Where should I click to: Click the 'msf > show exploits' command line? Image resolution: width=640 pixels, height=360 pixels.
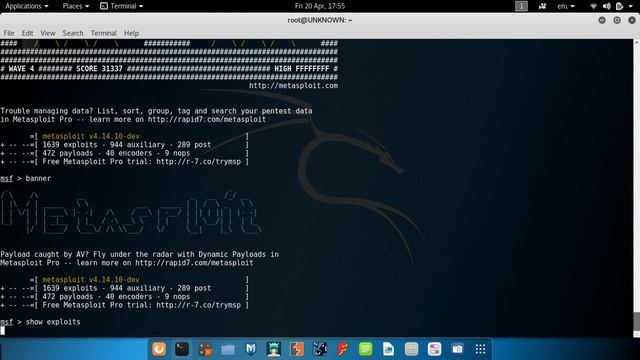(x=40, y=322)
